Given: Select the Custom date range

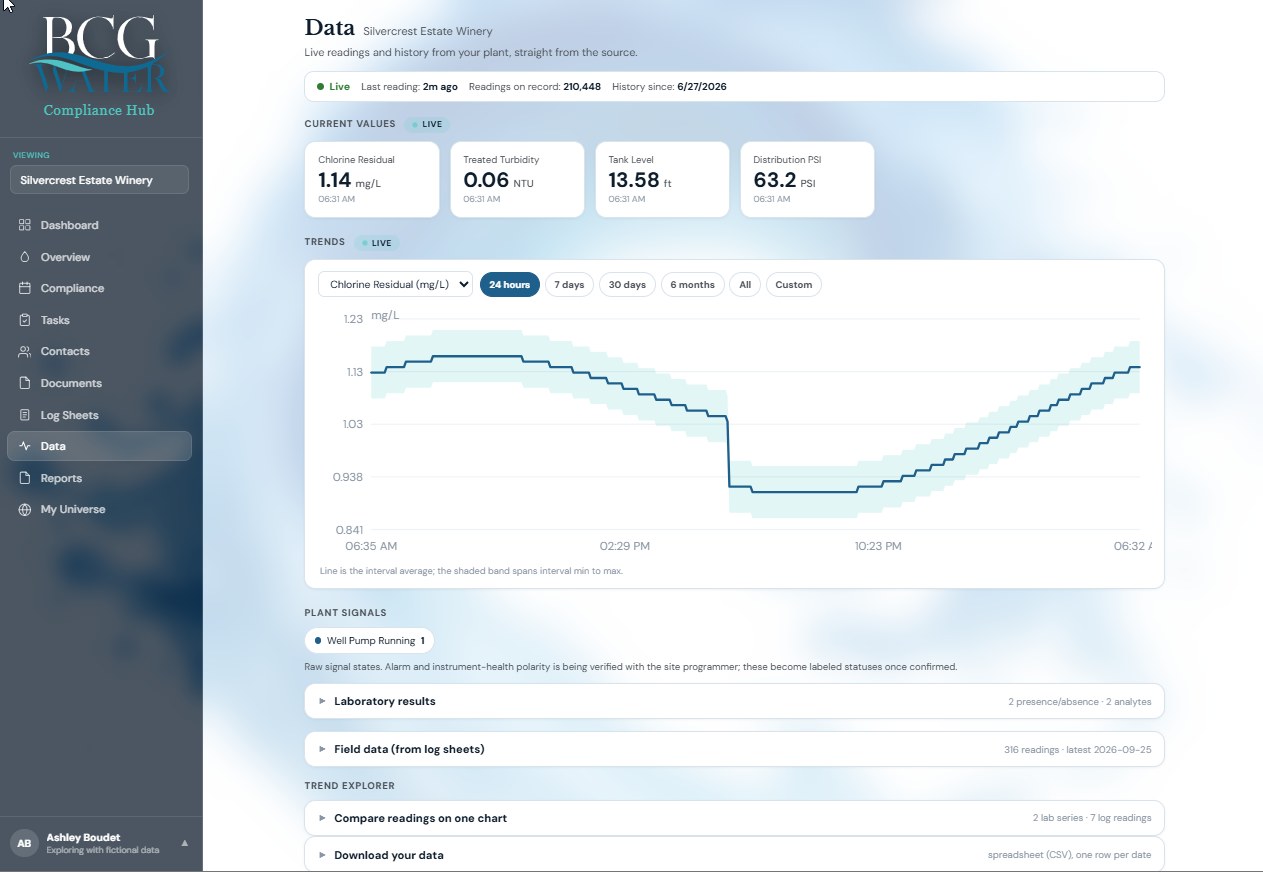Looking at the screenshot, I should click(x=794, y=285).
